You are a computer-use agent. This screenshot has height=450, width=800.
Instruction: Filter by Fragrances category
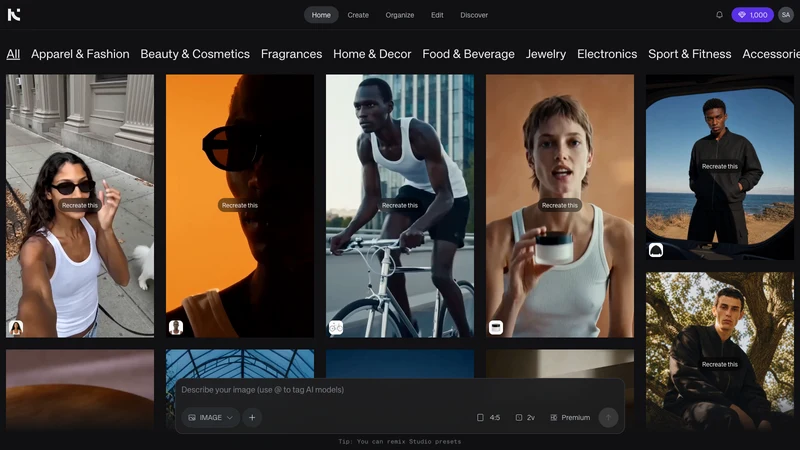[291, 54]
